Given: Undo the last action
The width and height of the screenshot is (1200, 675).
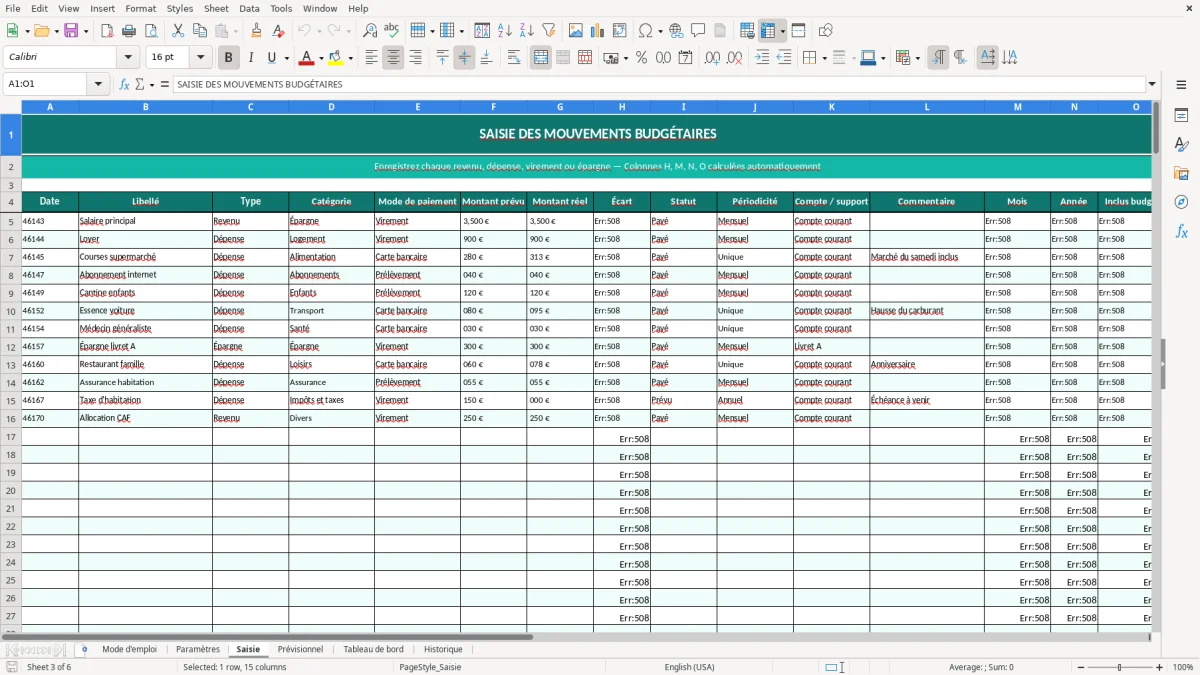Looking at the screenshot, I should 305,31.
